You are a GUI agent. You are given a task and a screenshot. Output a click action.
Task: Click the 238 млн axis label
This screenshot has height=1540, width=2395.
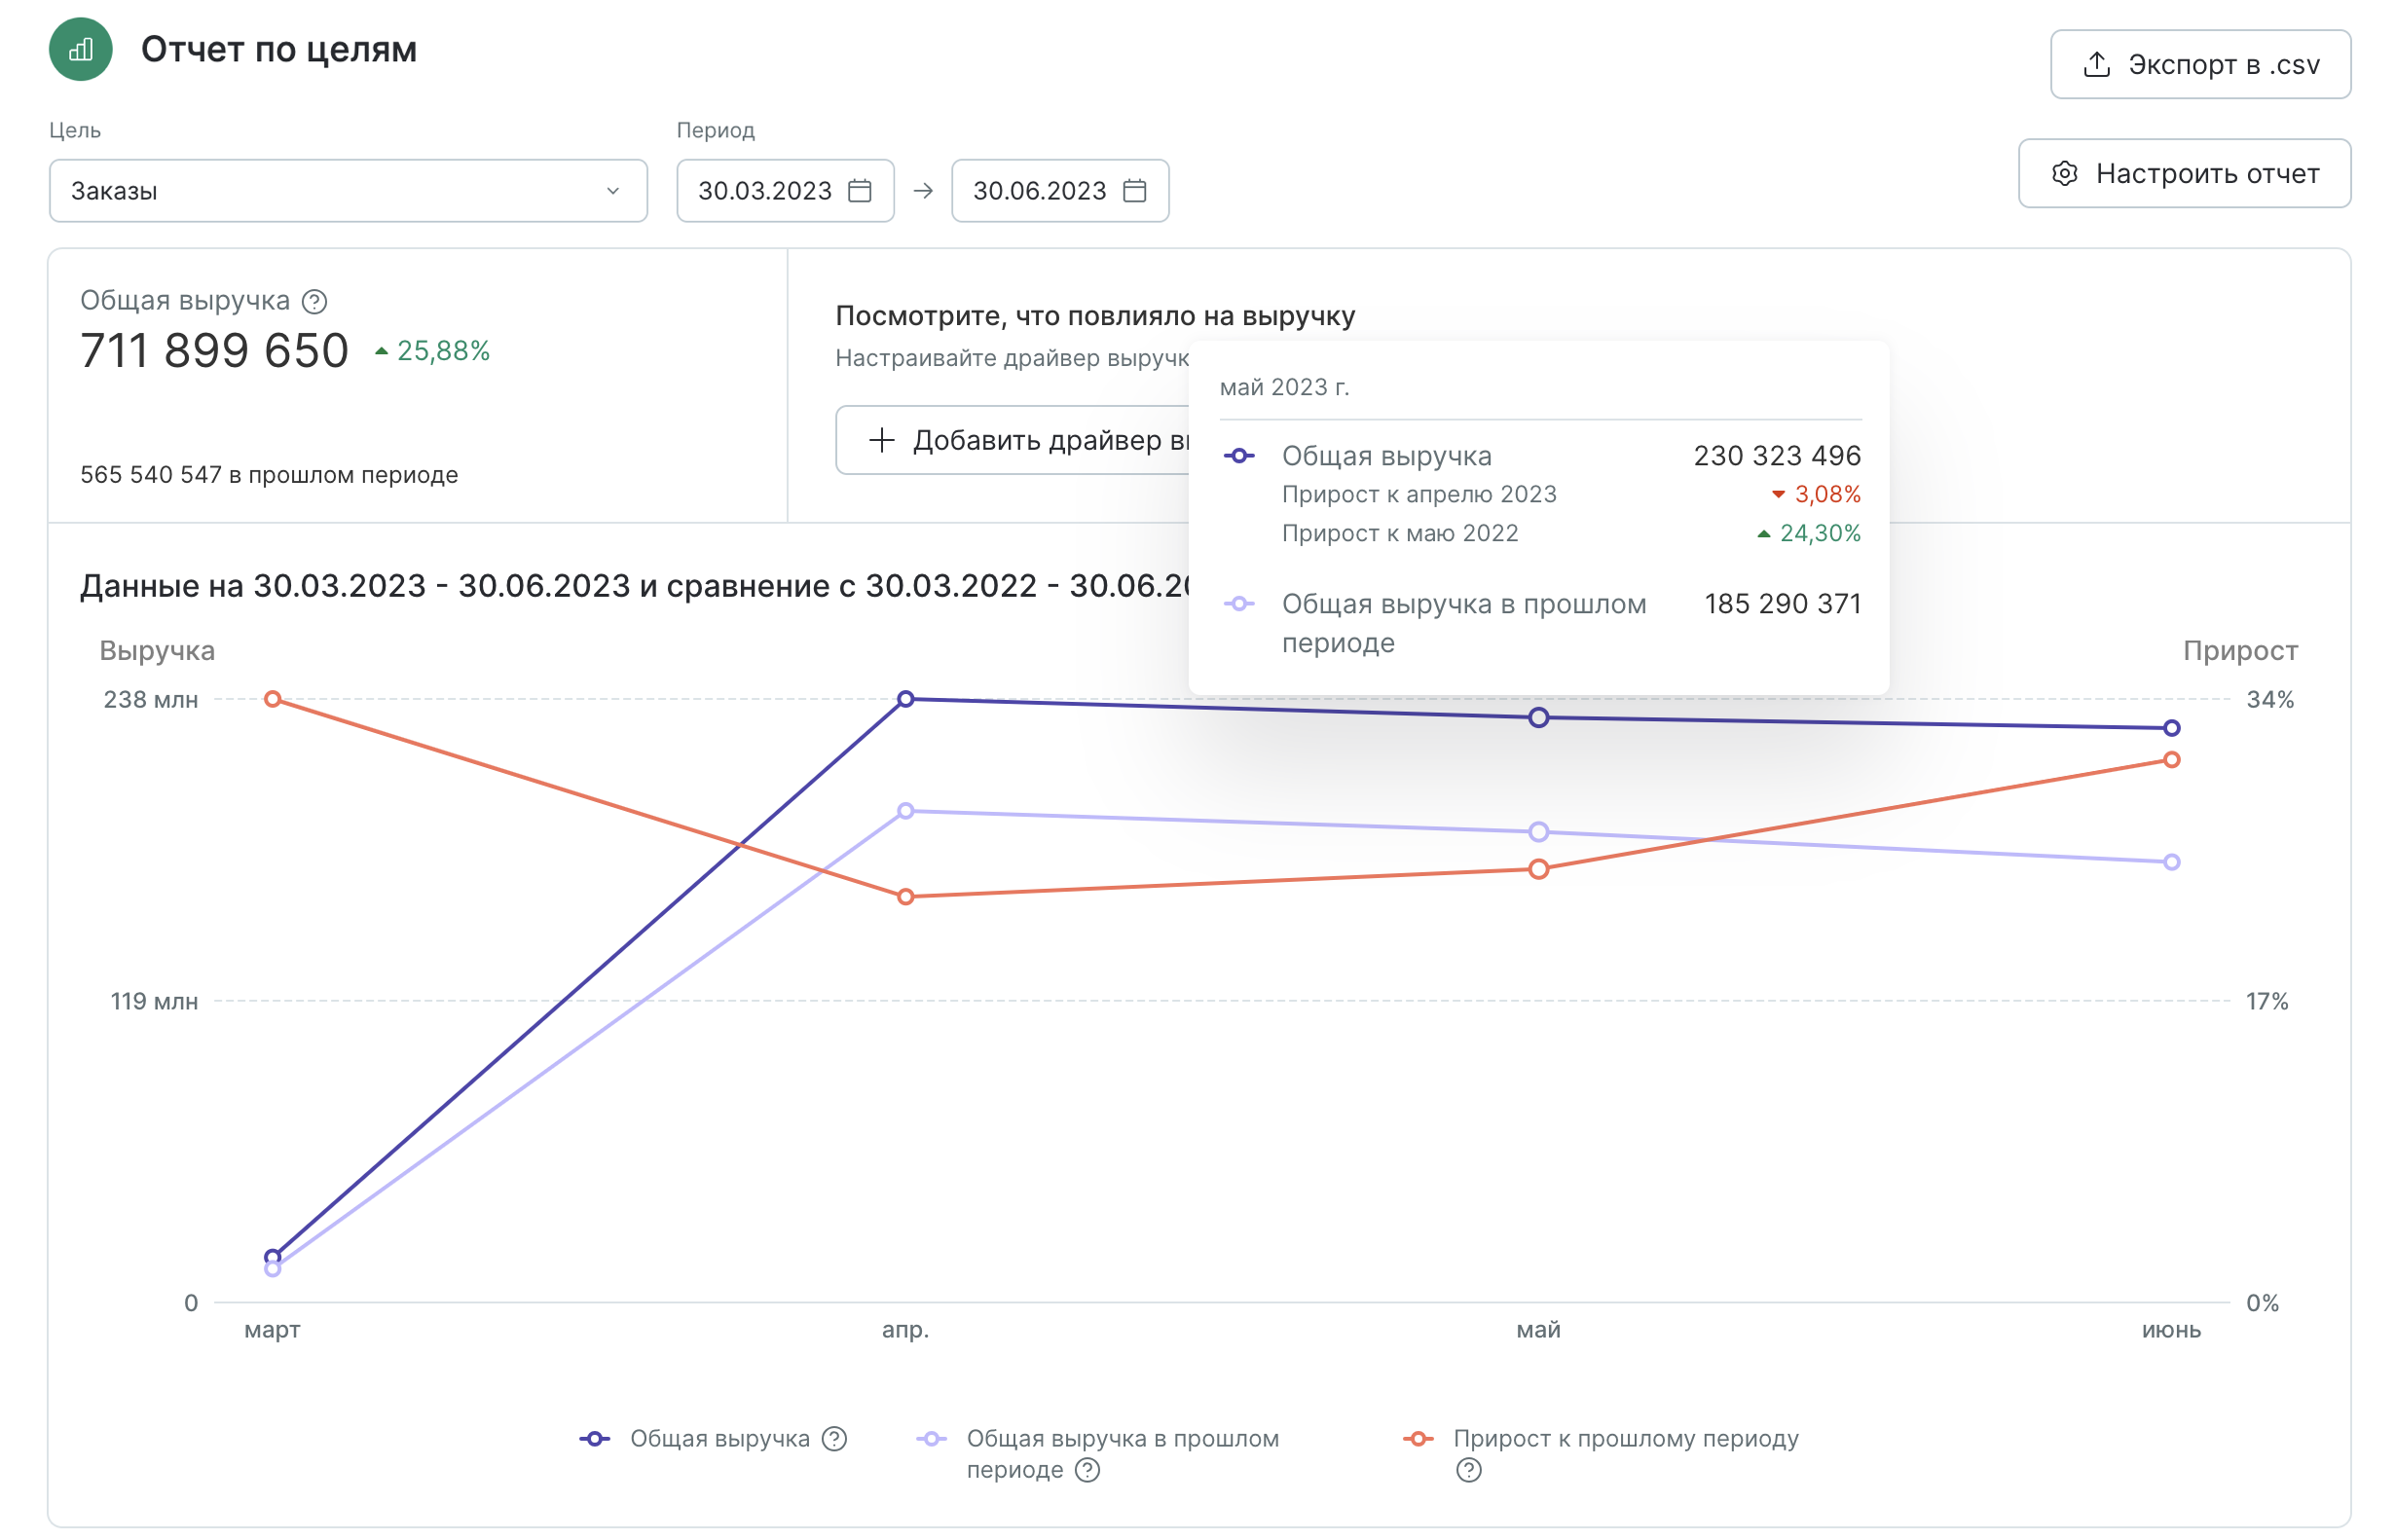point(151,700)
